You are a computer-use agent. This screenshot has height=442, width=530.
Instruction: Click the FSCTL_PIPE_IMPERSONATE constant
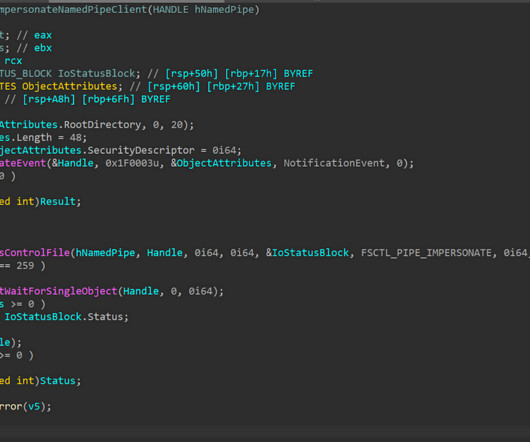426,253
